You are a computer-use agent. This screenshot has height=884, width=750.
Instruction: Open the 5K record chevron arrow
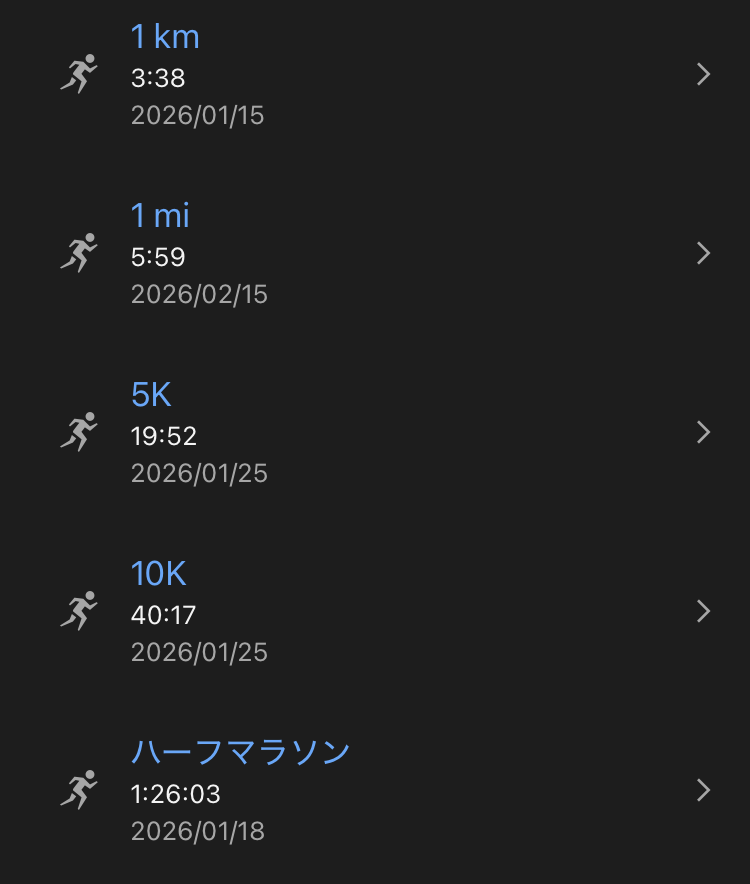[703, 432]
